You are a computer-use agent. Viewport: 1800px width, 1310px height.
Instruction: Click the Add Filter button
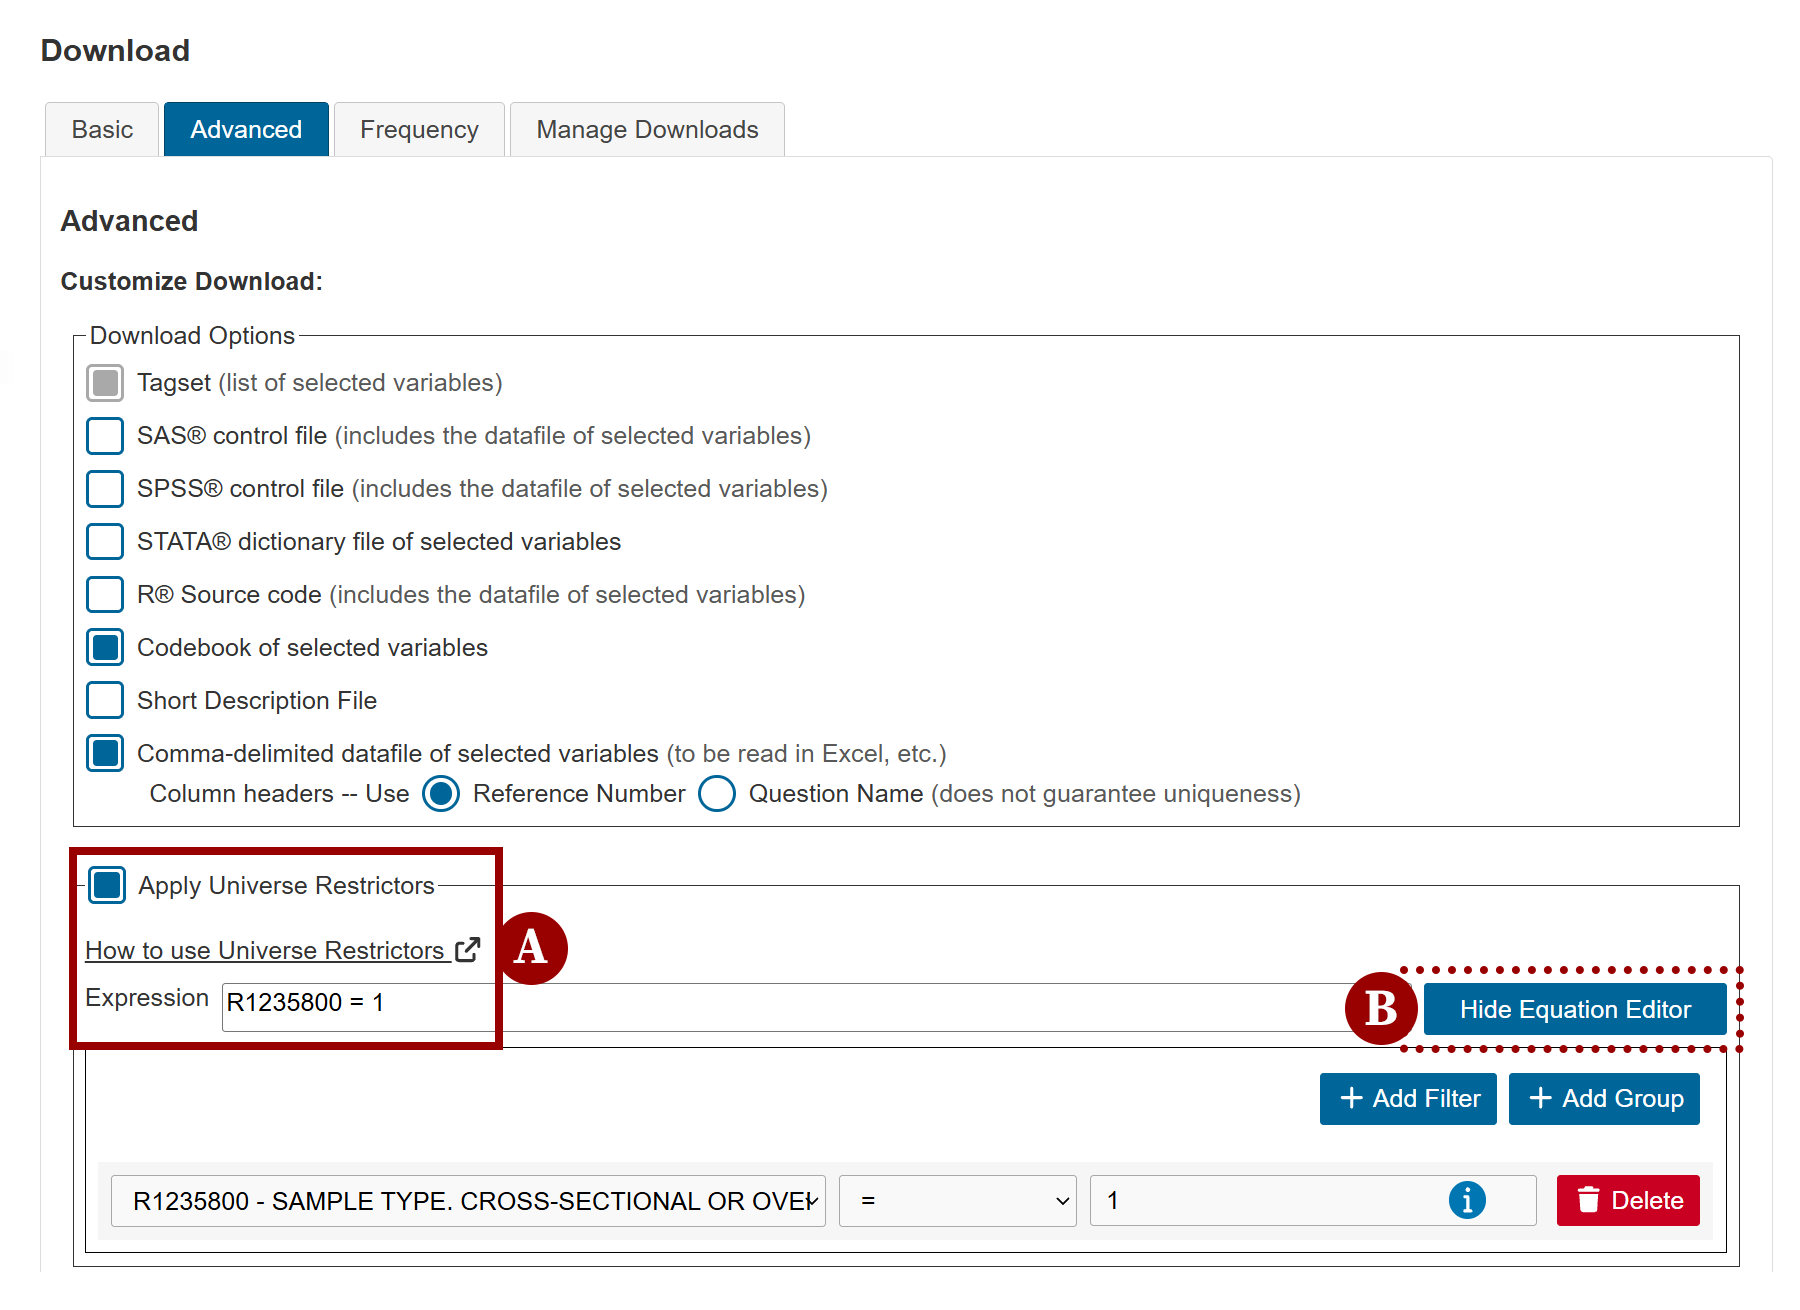1408,1099
